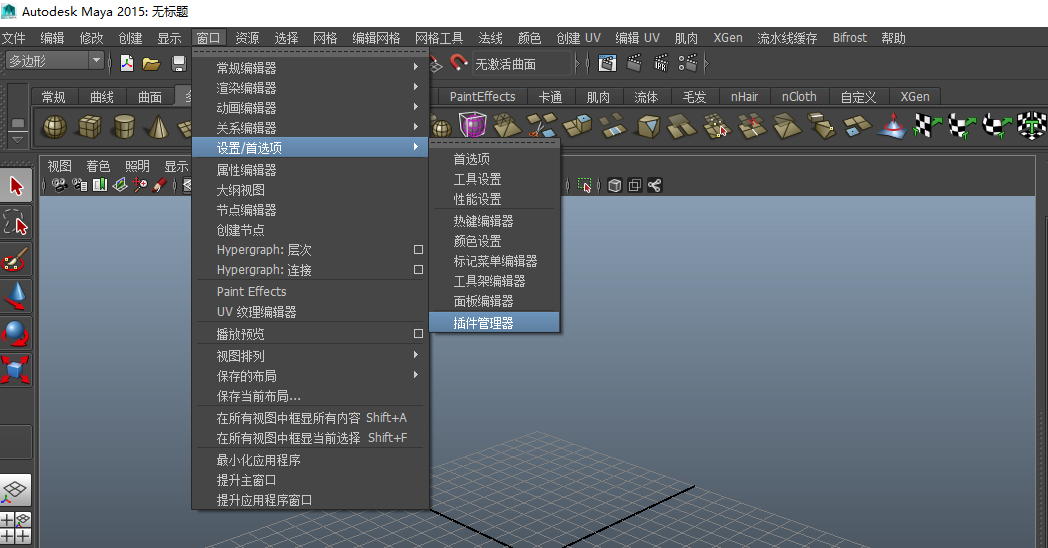Screen dimensions: 1048x548
Task: Click the scissors cut faces shelf icon
Action: tap(541, 125)
